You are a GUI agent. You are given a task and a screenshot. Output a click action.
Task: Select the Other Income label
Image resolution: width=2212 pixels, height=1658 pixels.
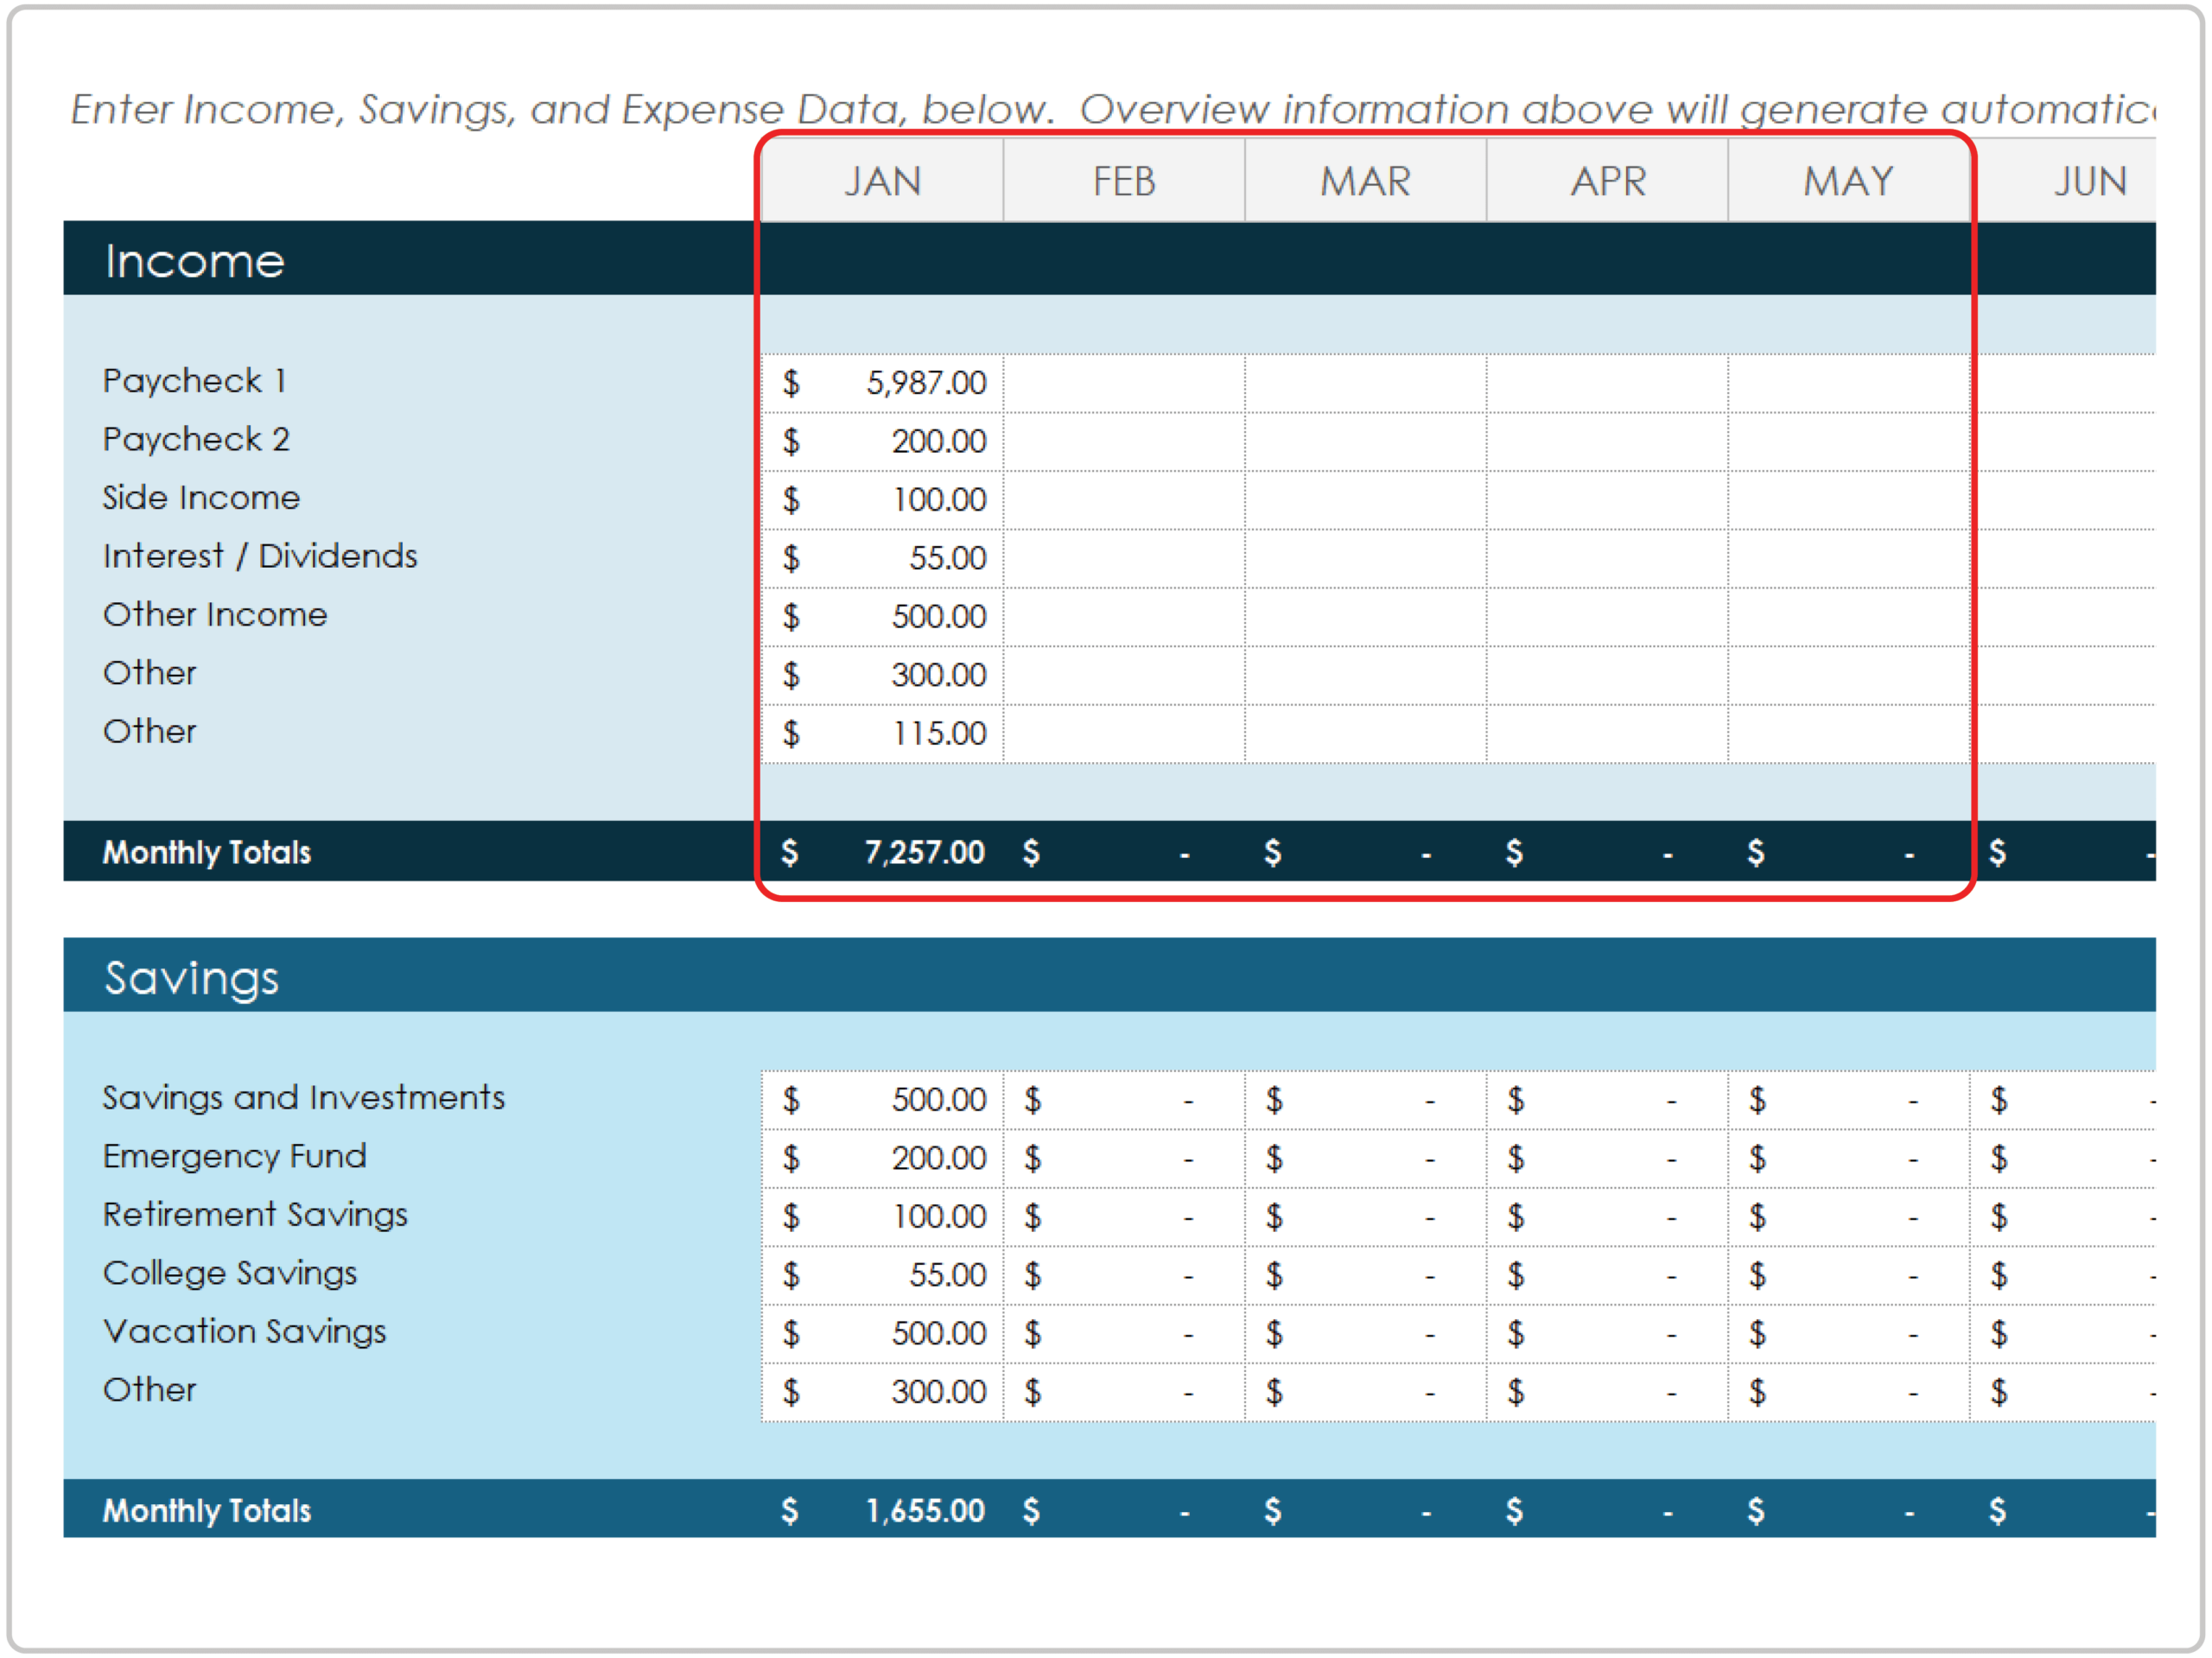(x=215, y=614)
